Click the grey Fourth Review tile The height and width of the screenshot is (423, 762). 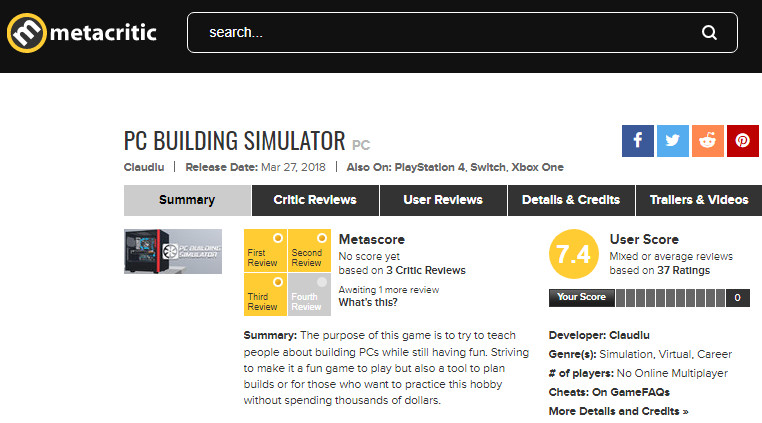pos(309,295)
